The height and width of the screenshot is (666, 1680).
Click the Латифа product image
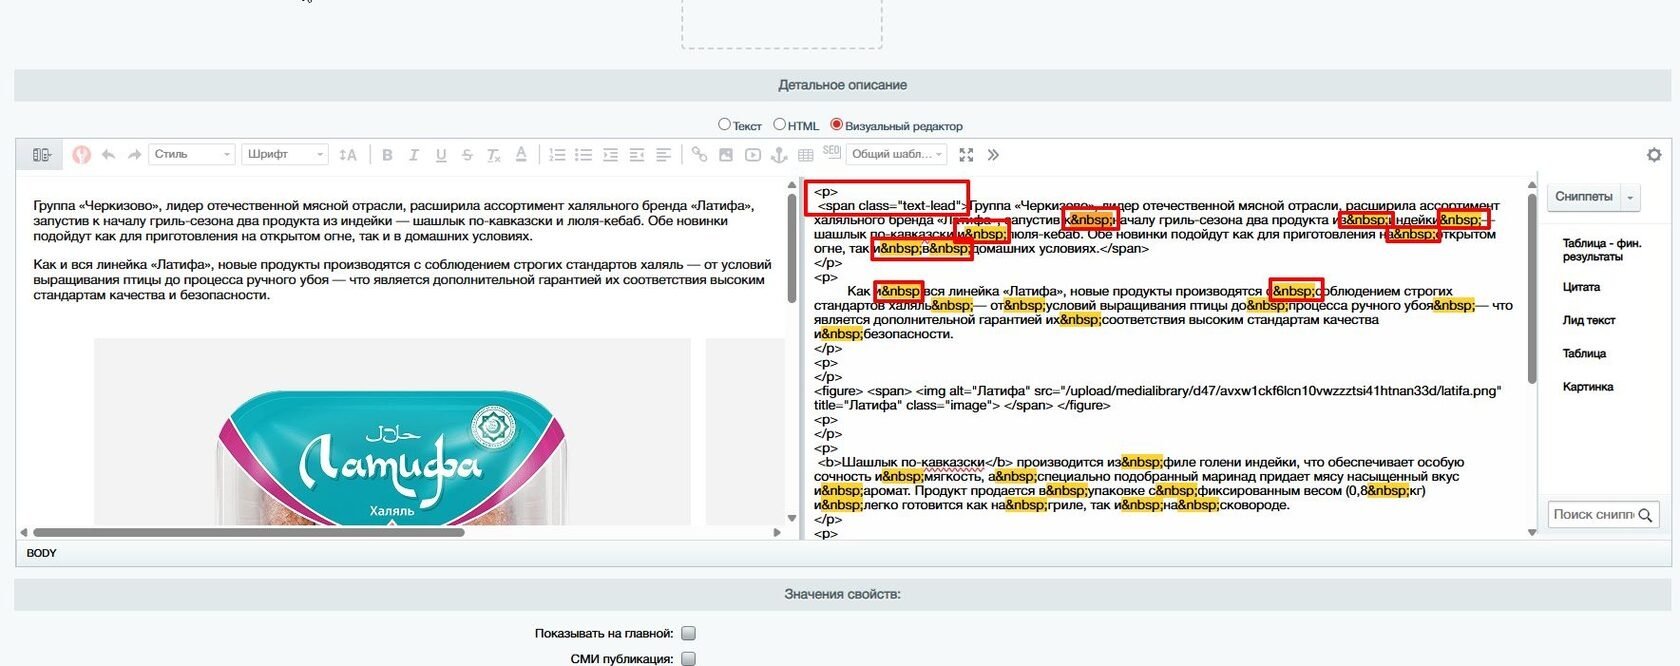pyautogui.click(x=392, y=432)
